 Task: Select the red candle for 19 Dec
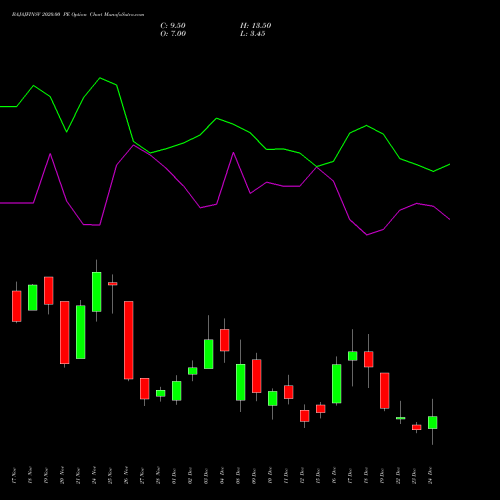[385, 391]
